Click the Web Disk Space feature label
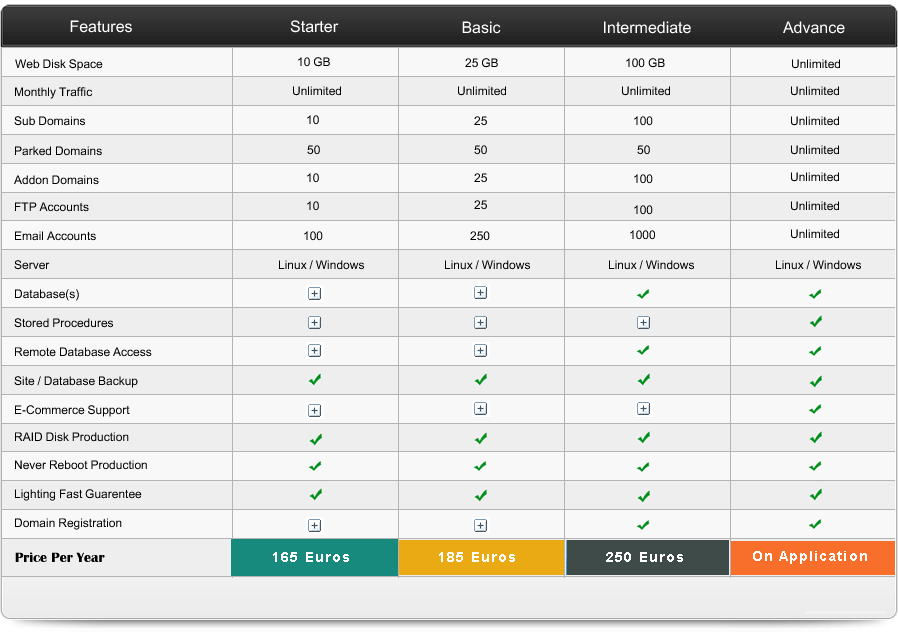The height and width of the screenshot is (632, 898). (x=58, y=64)
